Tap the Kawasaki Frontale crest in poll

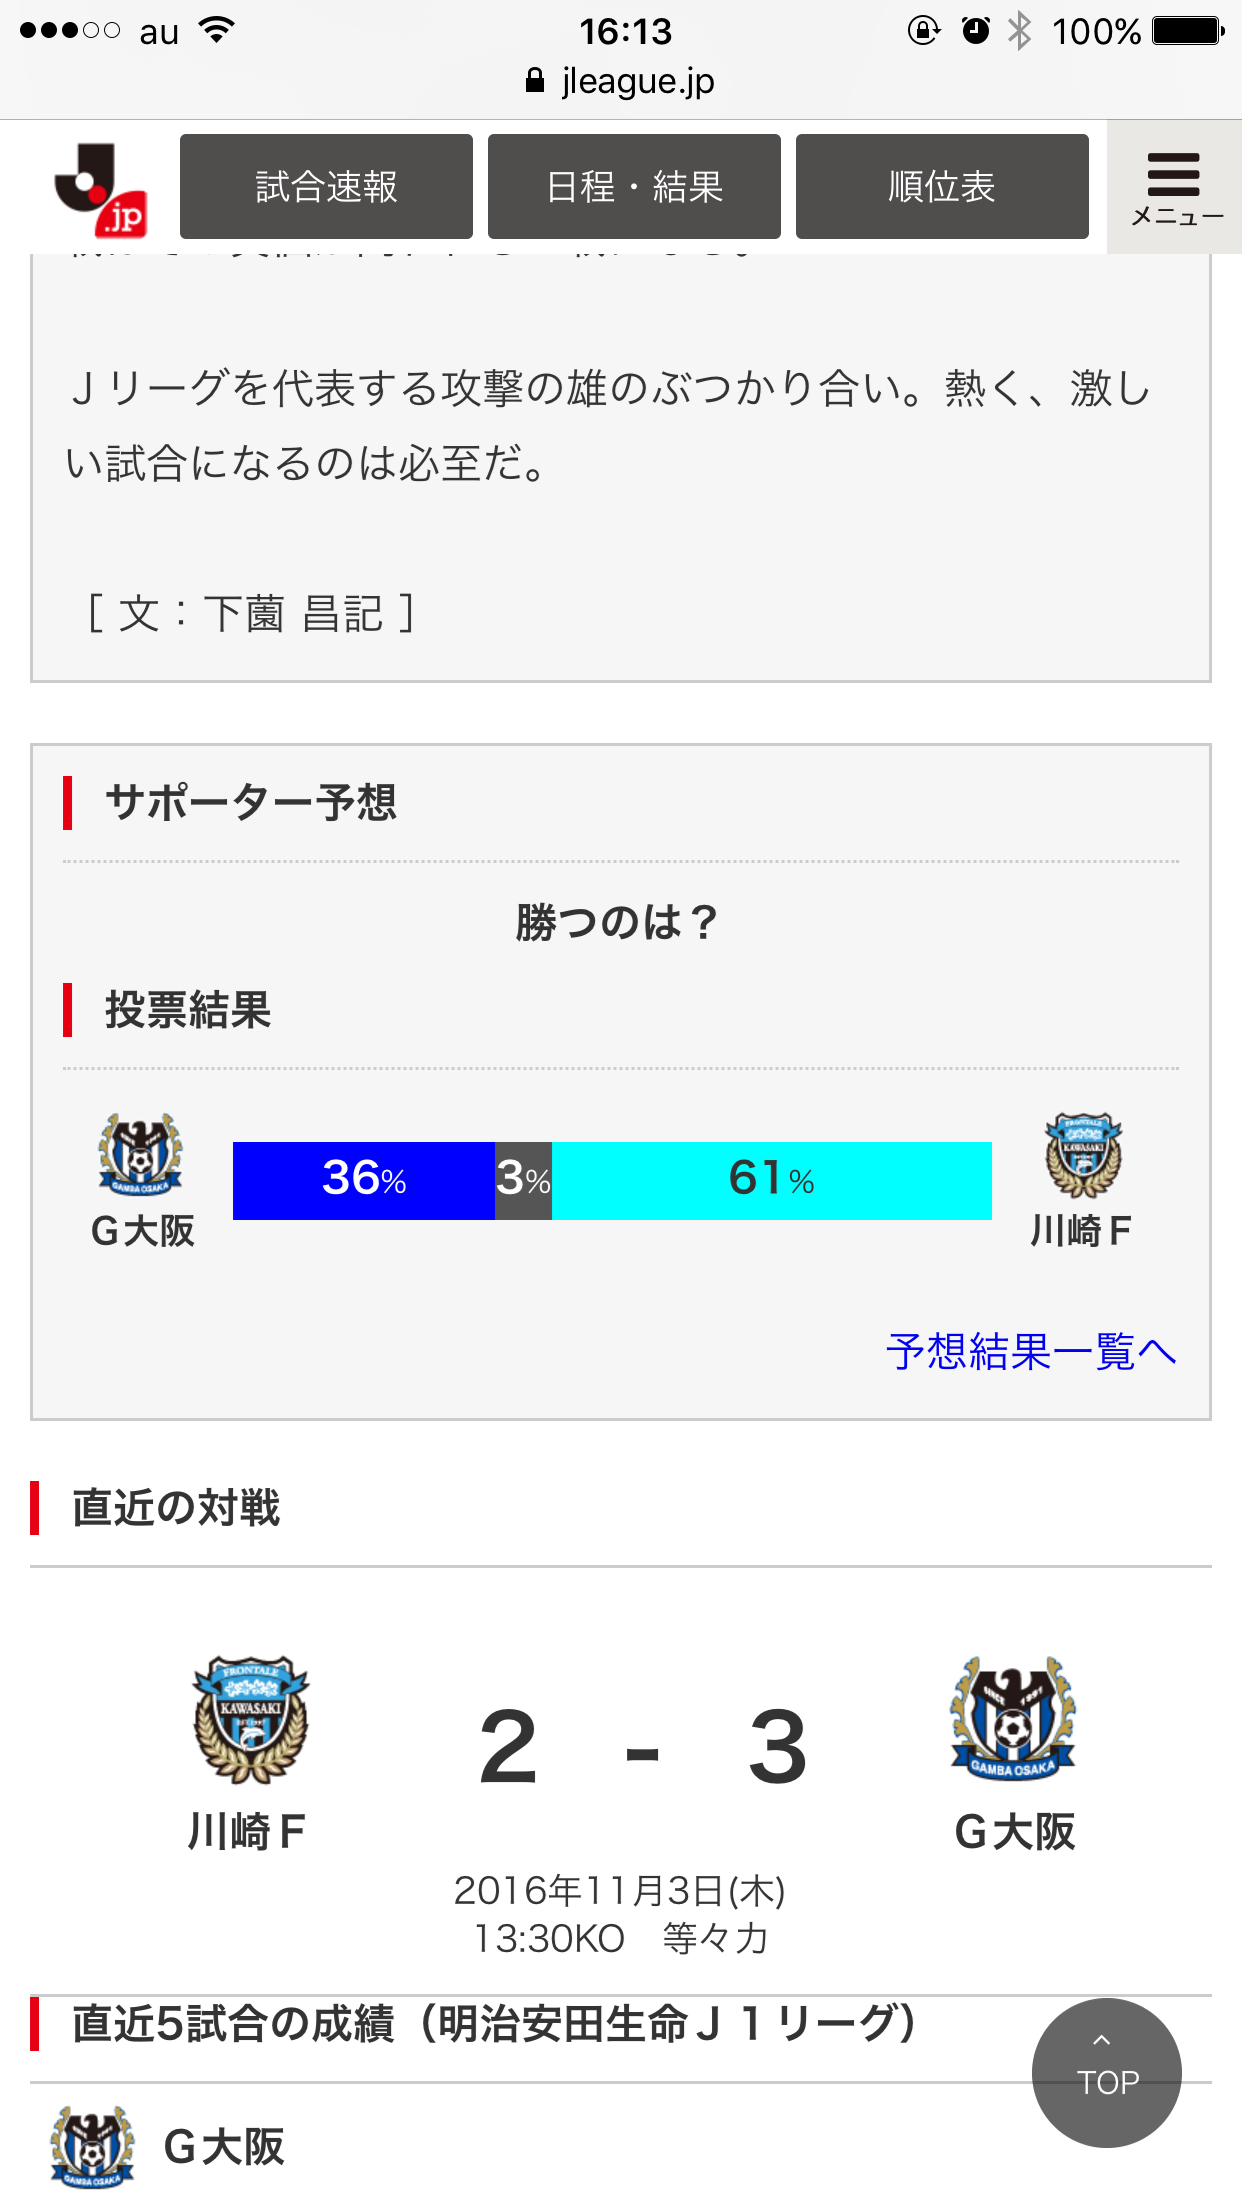(1083, 1155)
